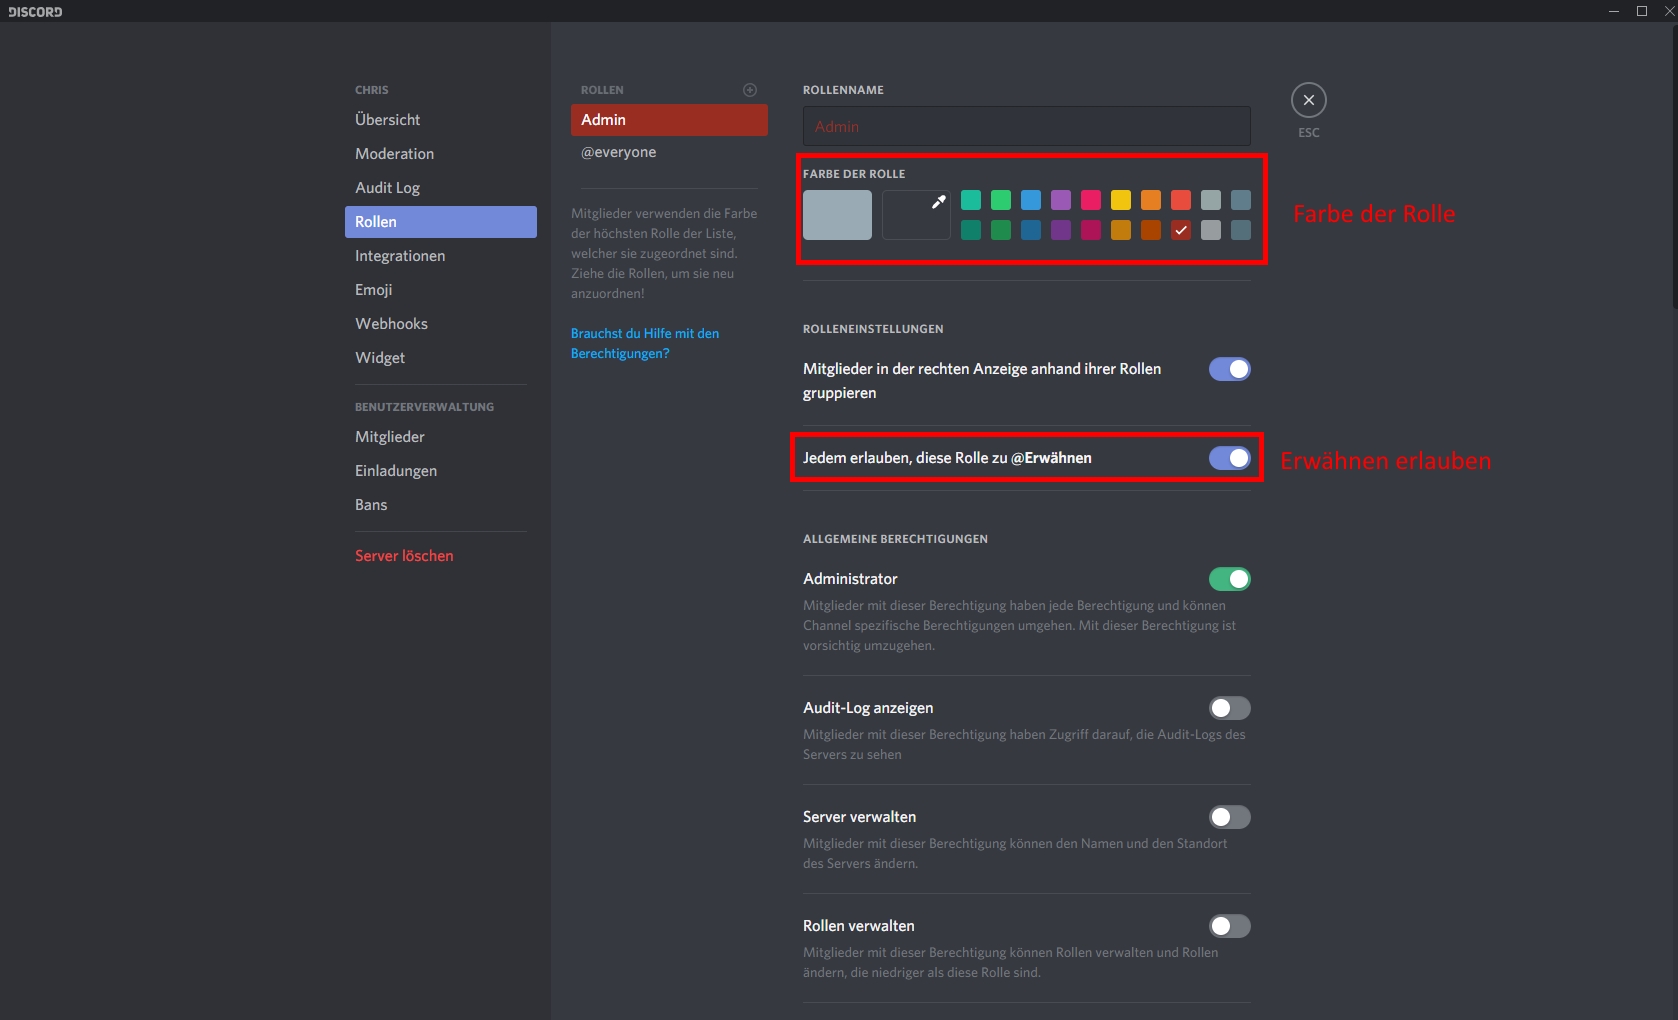Viewport: 1678px width, 1020px height.
Task: Select the default gray role color swatch
Action: pyautogui.click(x=837, y=215)
